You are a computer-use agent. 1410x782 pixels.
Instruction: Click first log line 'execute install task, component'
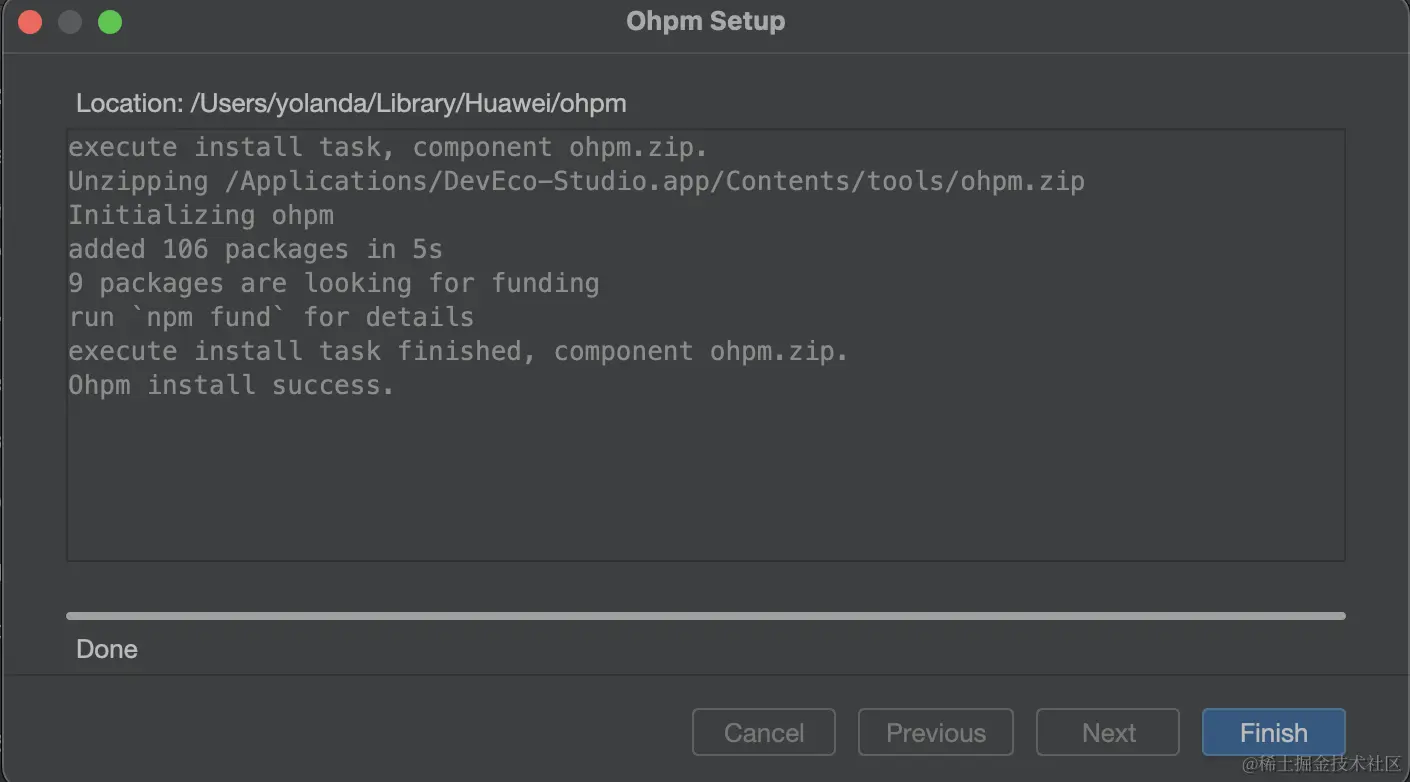point(387,147)
